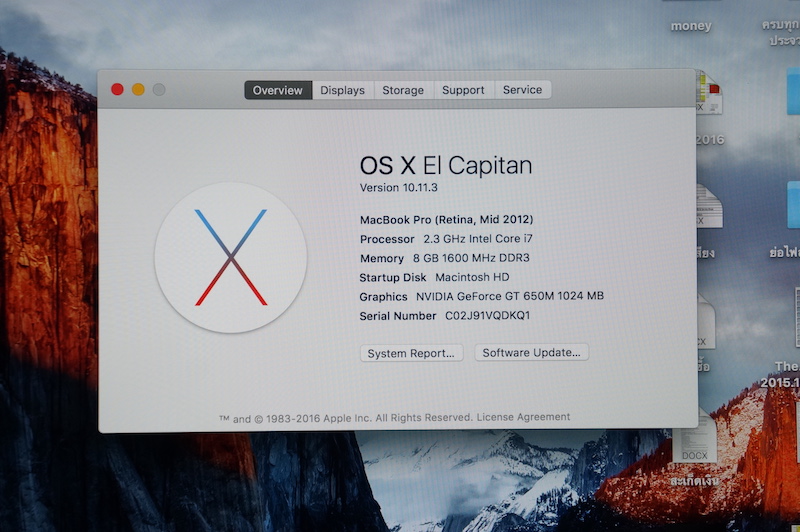Select the money desktop item label
The width and height of the screenshot is (800, 532).
click(x=691, y=26)
